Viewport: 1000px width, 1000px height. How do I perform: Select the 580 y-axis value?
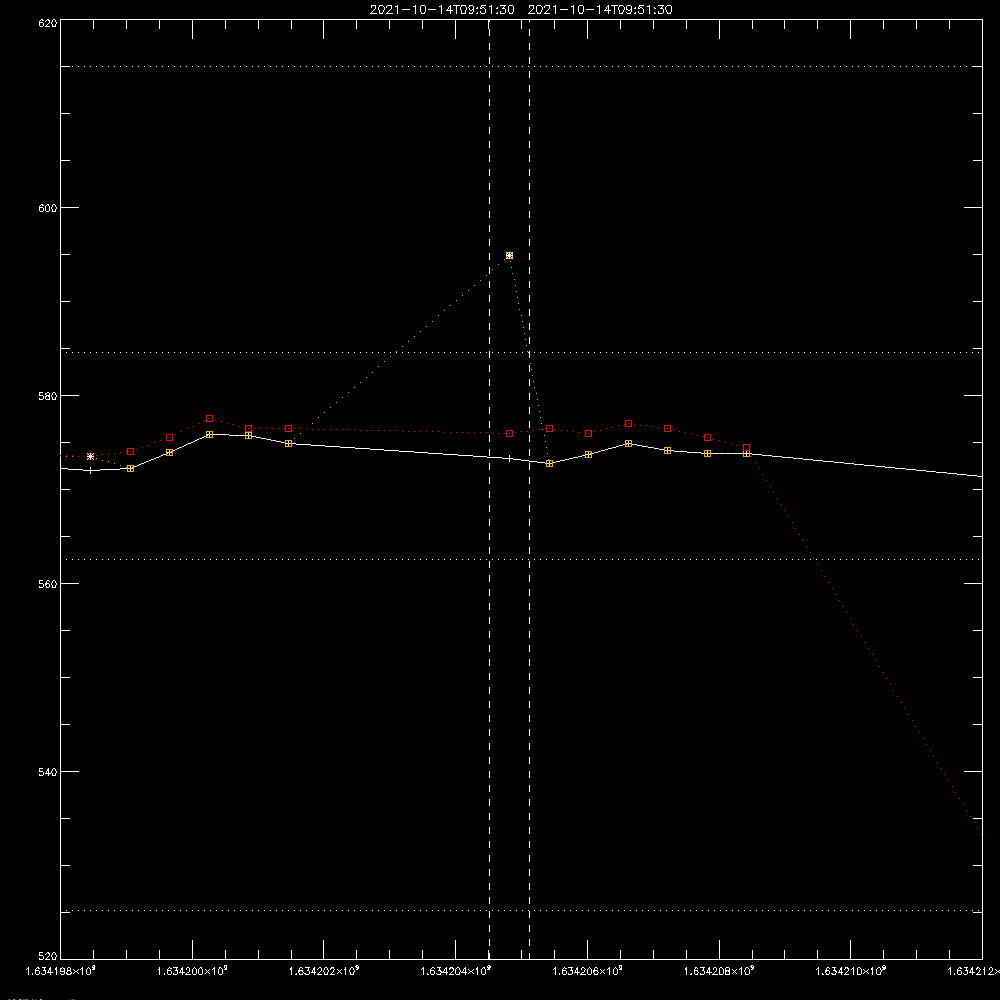click(48, 396)
